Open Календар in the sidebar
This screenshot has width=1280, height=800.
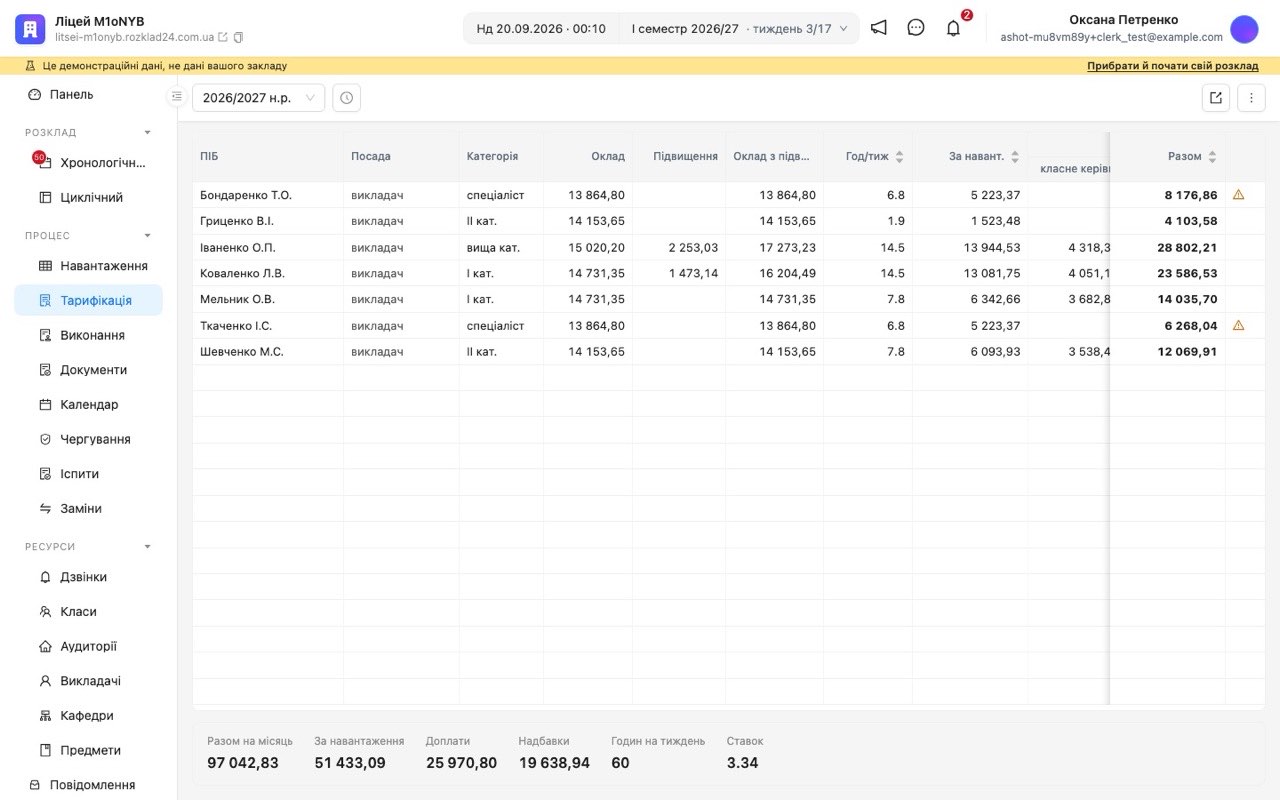pyautogui.click(x=88, y=404)
